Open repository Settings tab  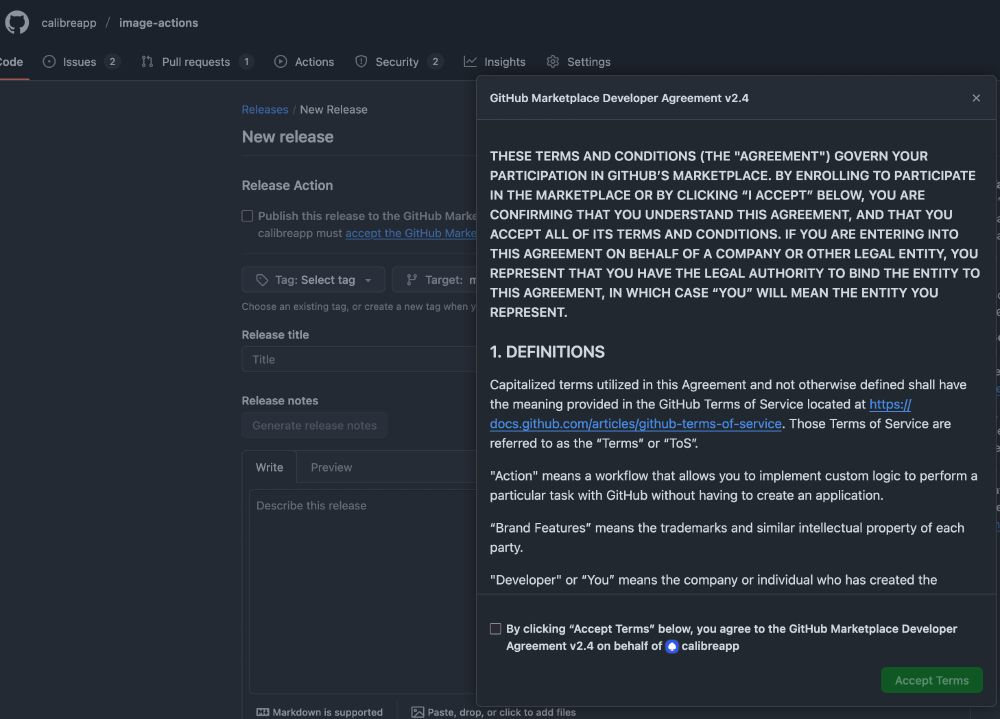point(578,62)
